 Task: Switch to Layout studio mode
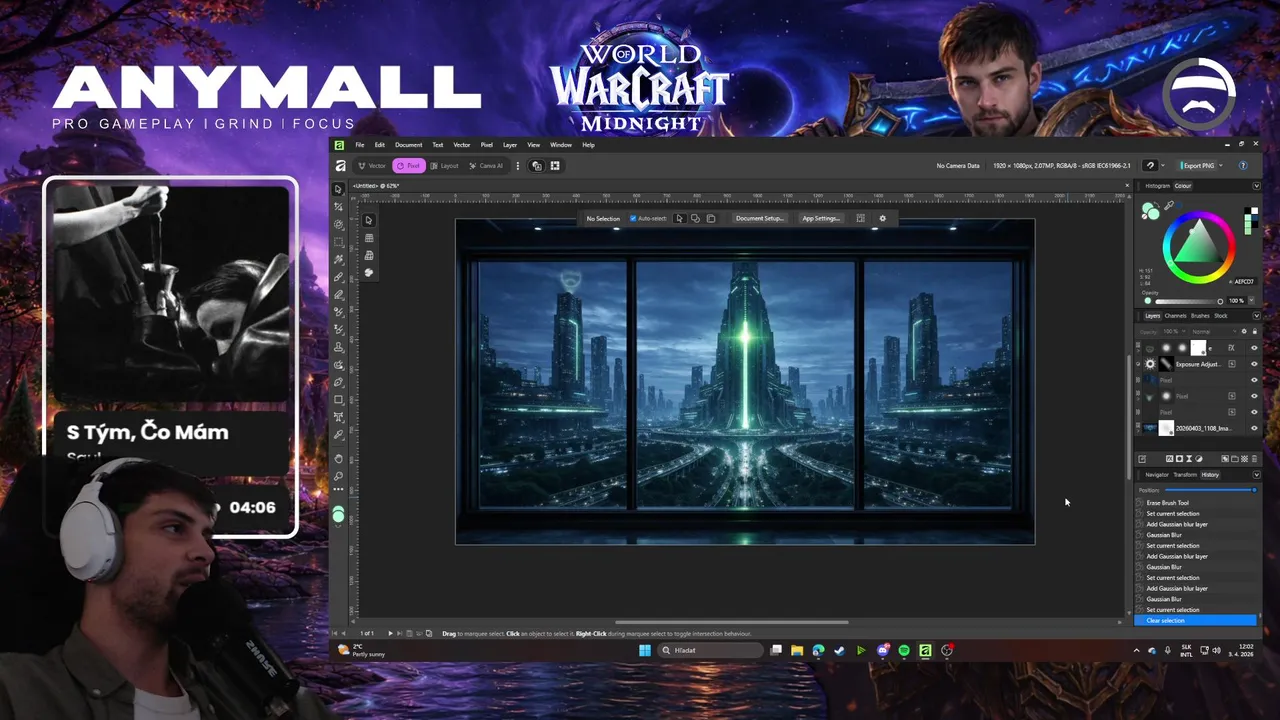coord(445,165)
